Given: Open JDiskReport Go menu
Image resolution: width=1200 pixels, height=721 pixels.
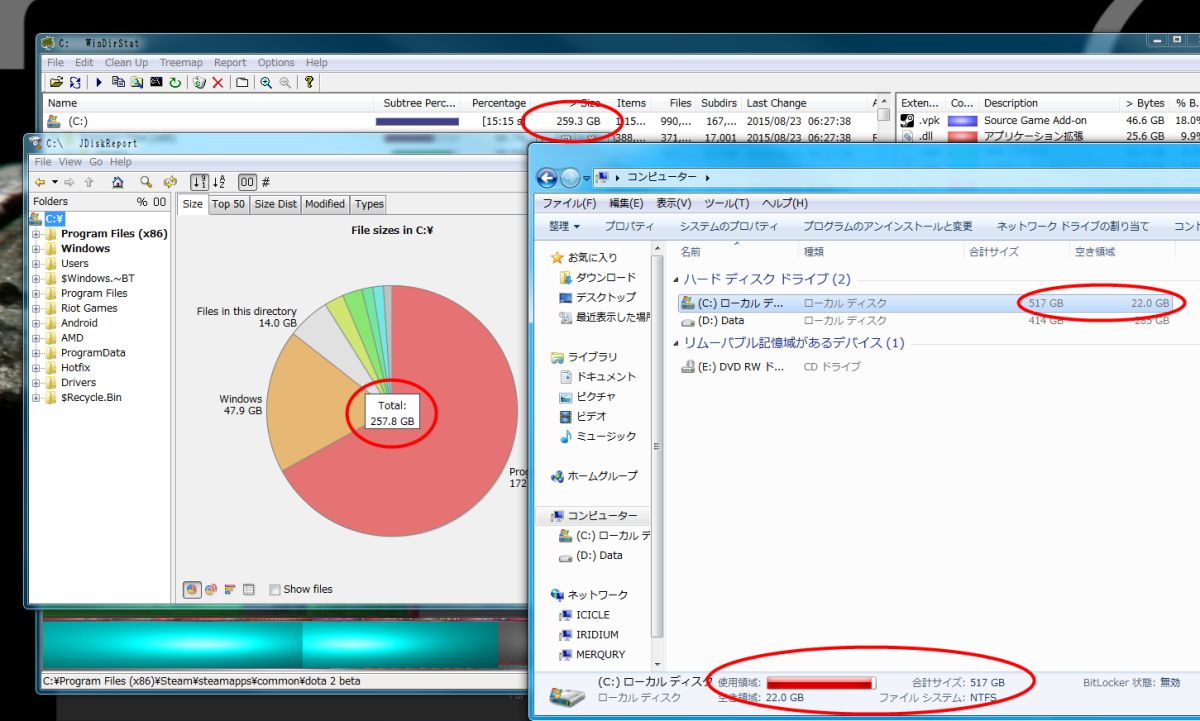Looking at the screenshot, I should click(x=96, y=162).
